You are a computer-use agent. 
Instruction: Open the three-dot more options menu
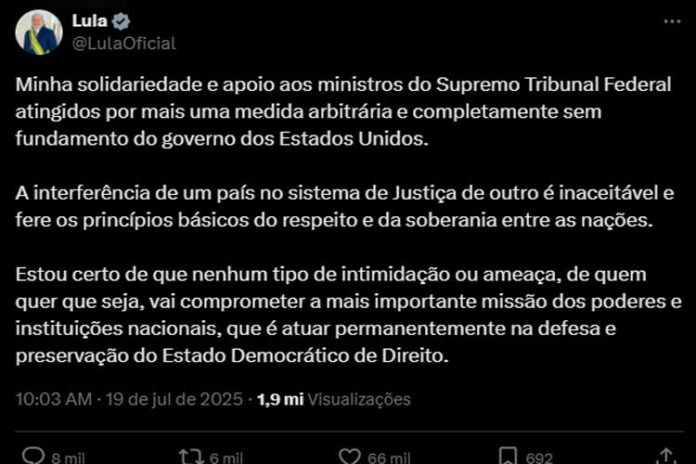pos(672,21)
